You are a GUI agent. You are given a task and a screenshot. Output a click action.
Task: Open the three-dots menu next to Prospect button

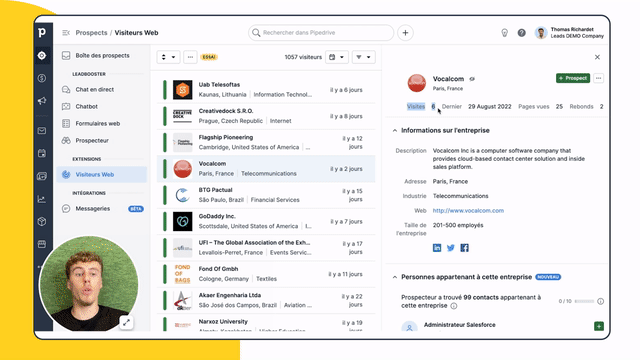tap(598, 78)
